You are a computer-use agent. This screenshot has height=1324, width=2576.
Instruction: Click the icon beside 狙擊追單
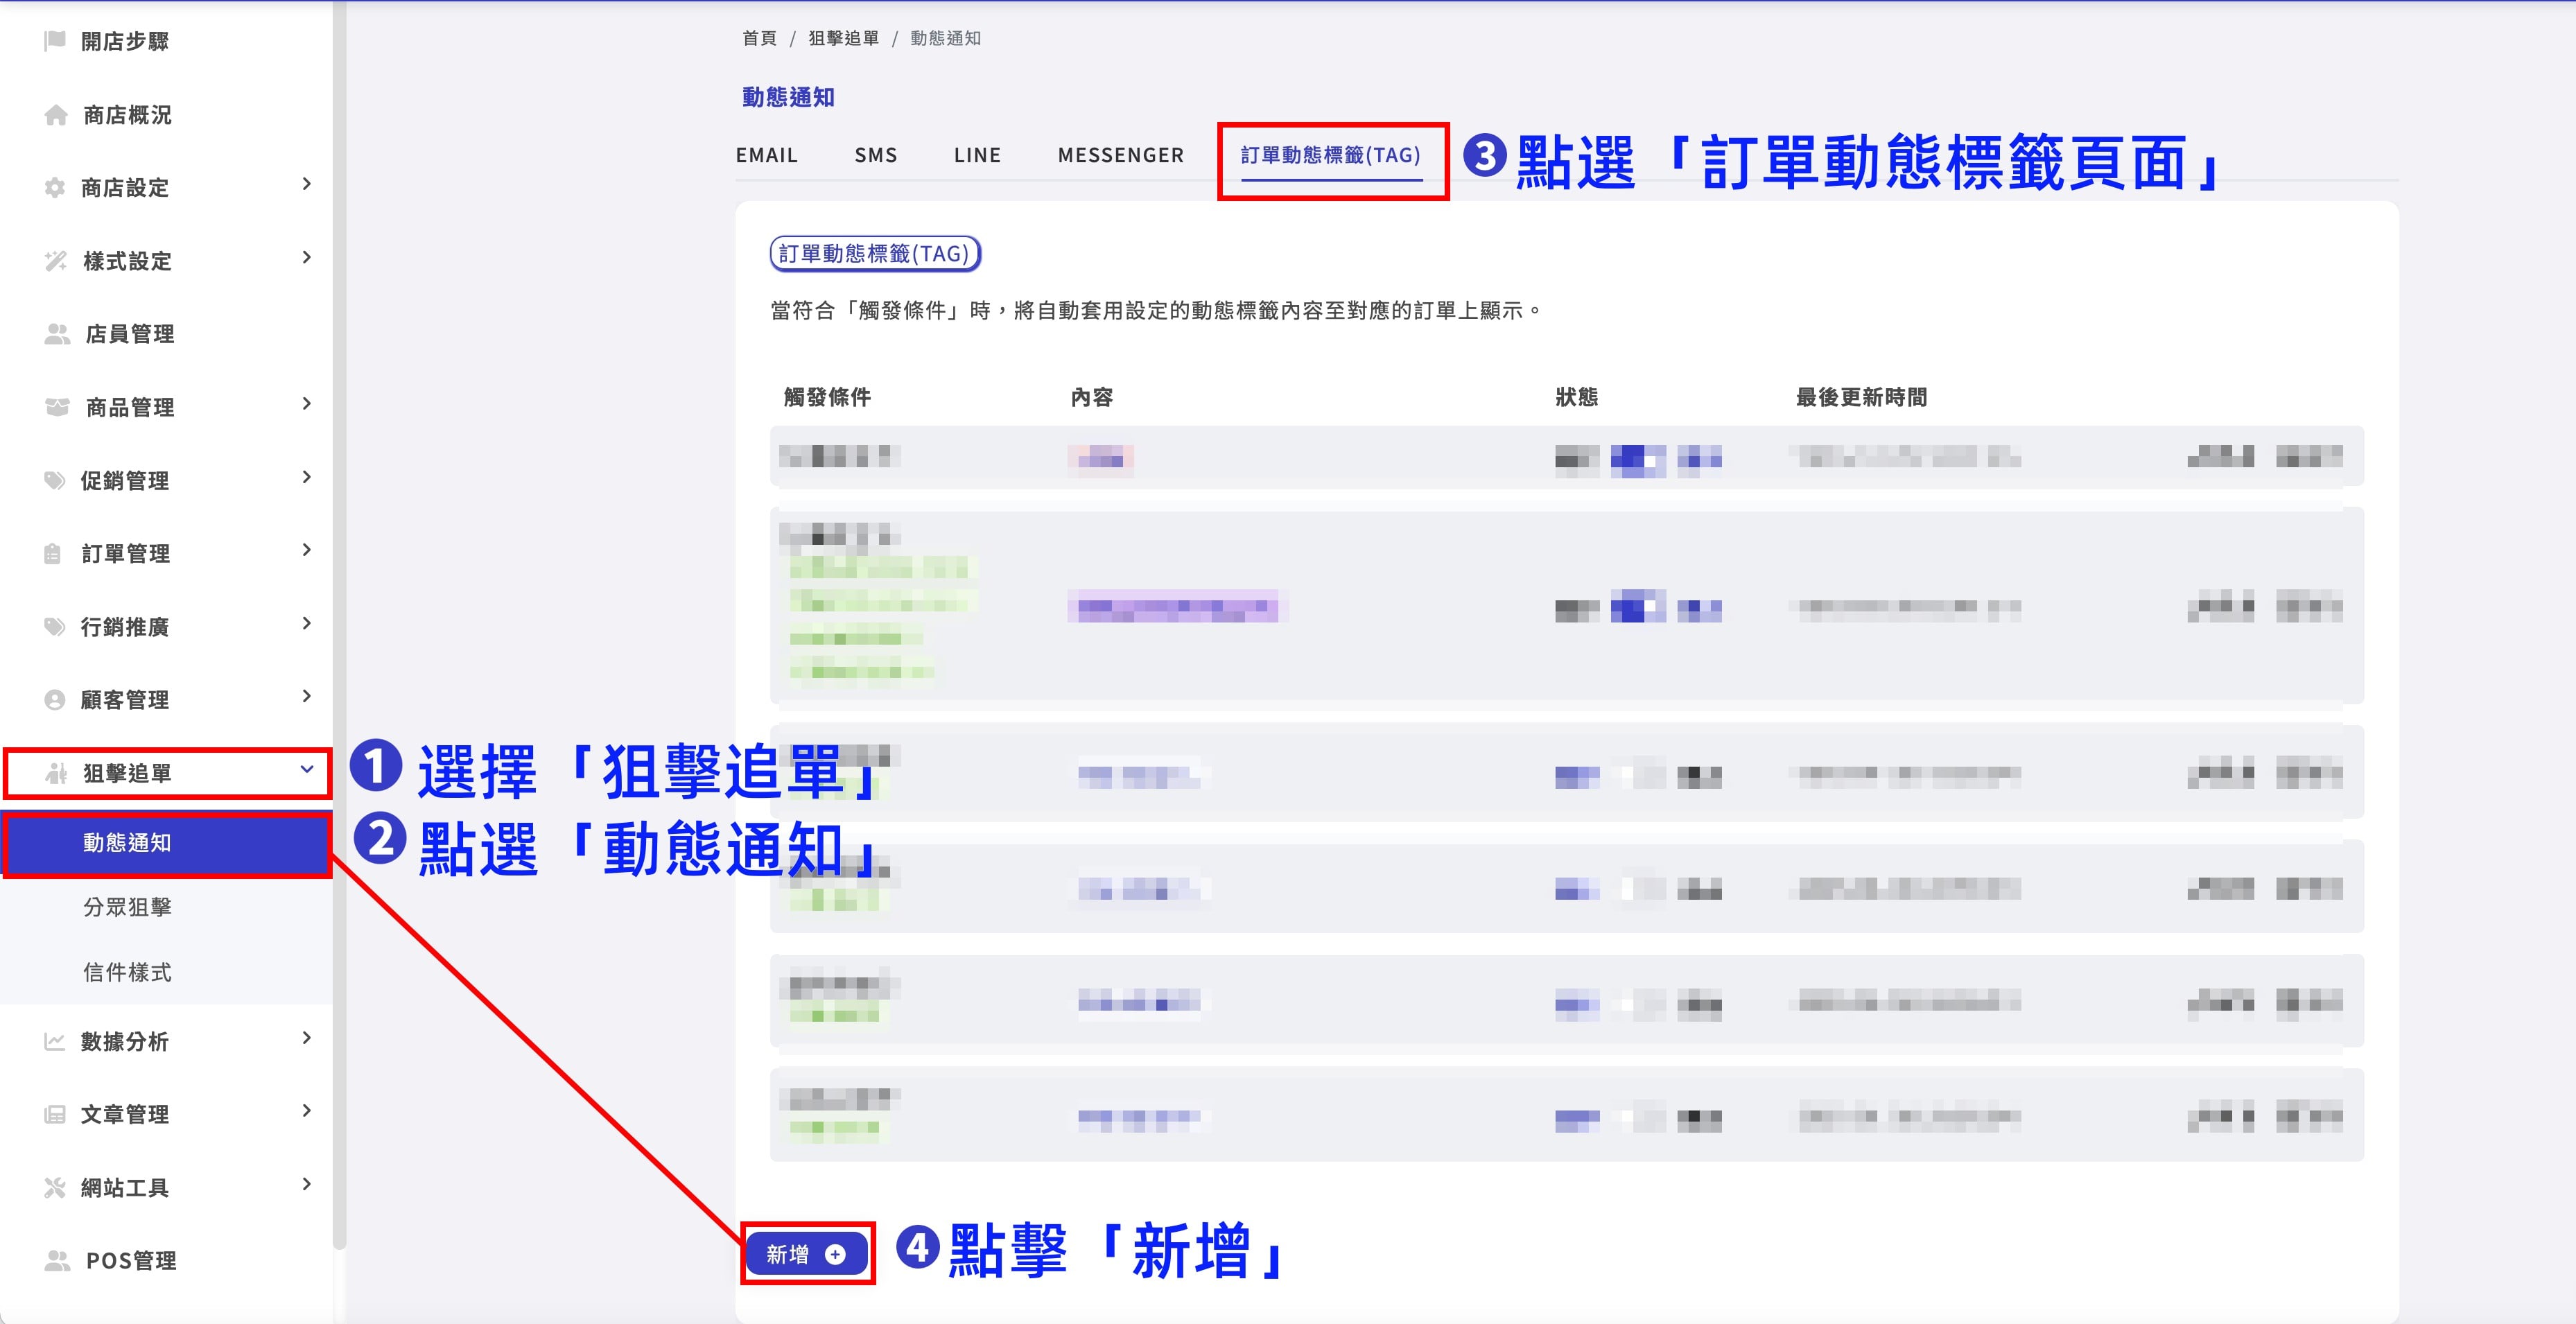click(x=56, y=773)
